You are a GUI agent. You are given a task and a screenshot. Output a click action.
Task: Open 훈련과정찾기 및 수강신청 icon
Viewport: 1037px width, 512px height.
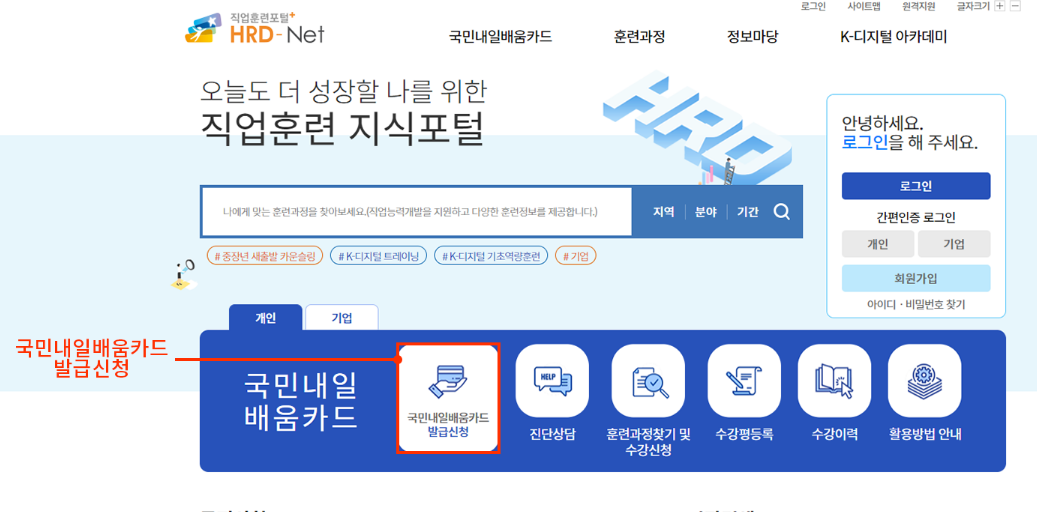tap(648, 380)
